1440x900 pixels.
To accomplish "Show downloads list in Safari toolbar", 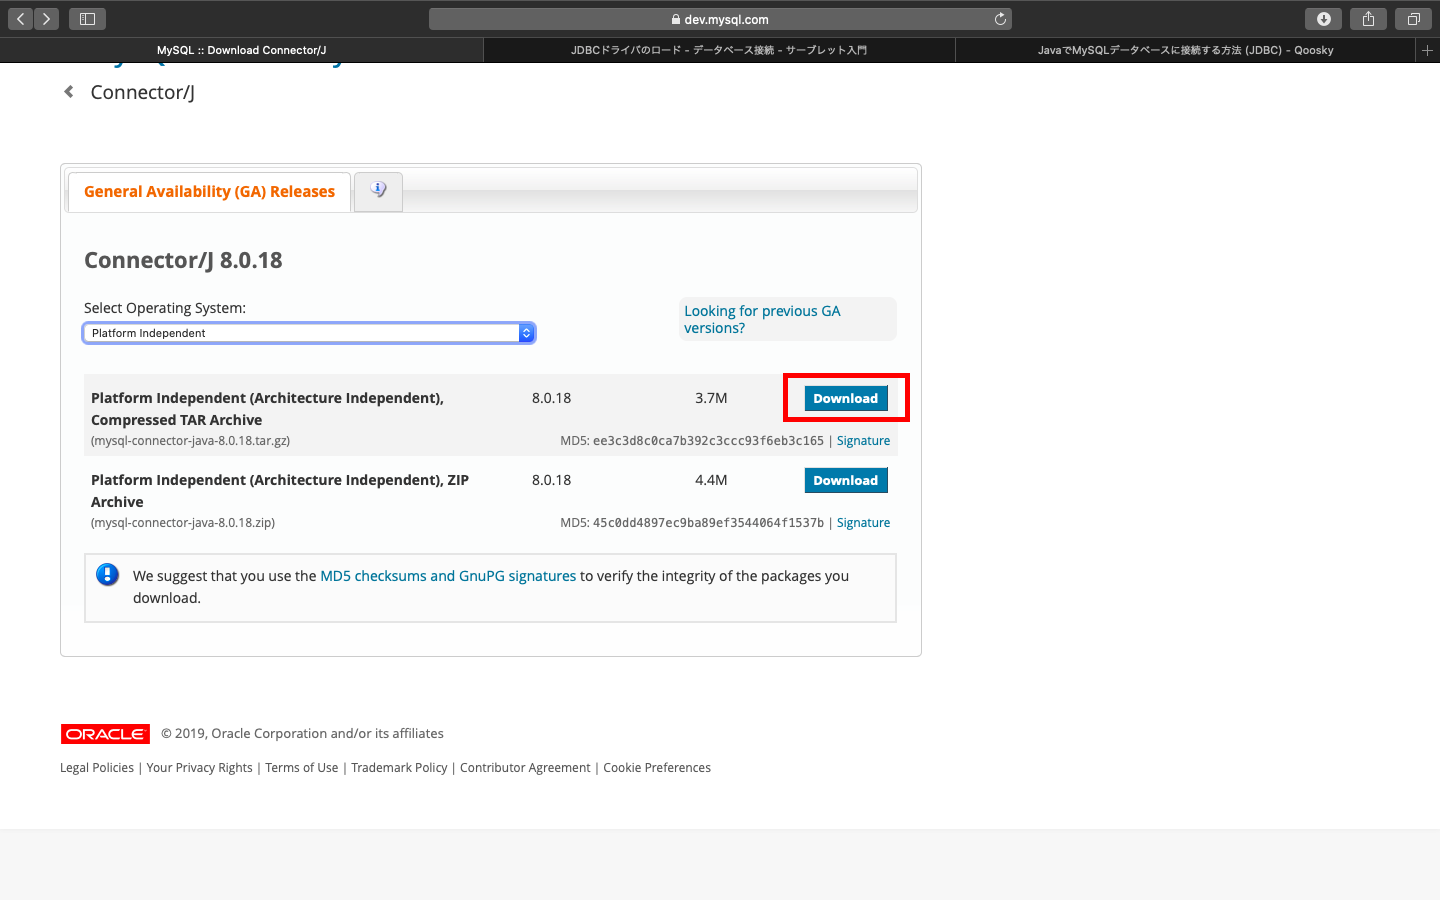I will pyautogui.click(x=1323, y=19).
